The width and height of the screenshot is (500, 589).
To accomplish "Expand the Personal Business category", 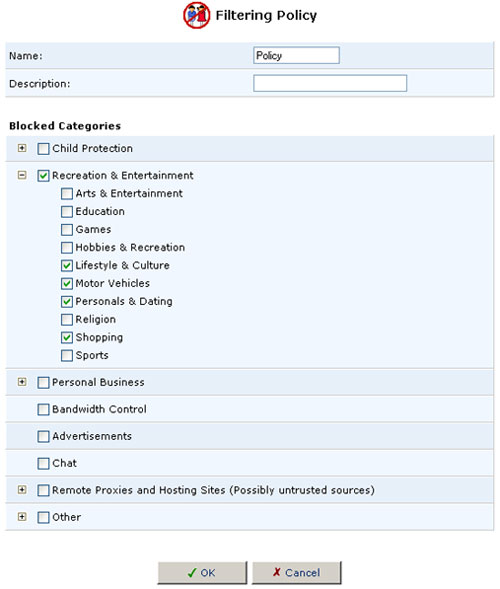I will tap(22, 382).
